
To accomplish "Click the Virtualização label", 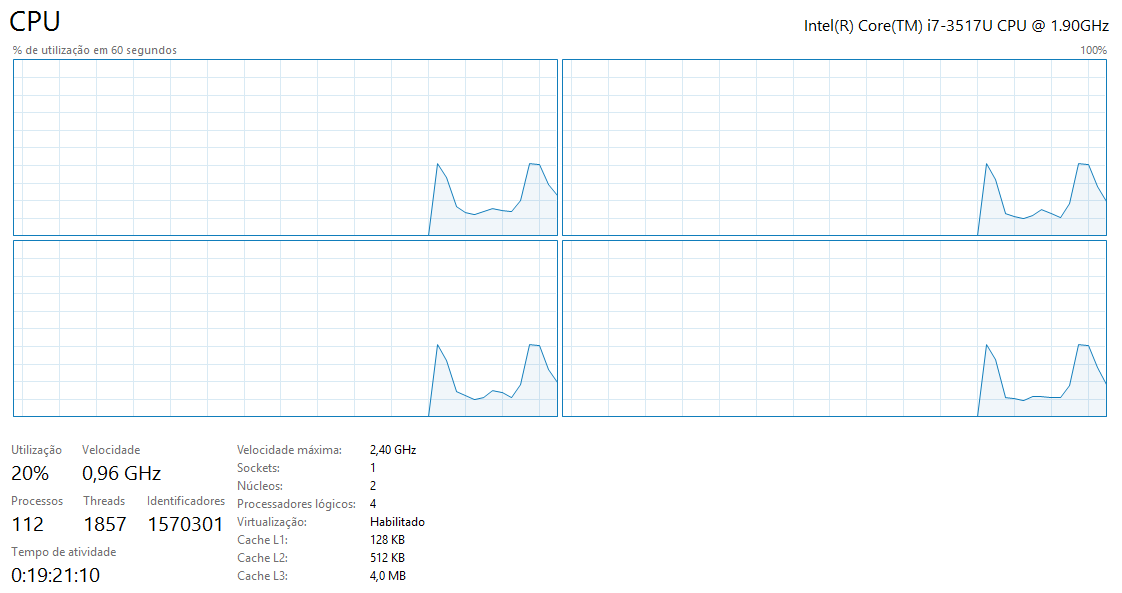I will 272,522.
